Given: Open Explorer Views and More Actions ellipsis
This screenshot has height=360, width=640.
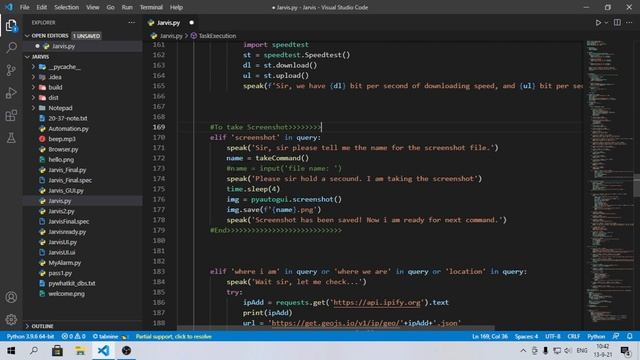Looking at the screenshot, I should (131, 23).
